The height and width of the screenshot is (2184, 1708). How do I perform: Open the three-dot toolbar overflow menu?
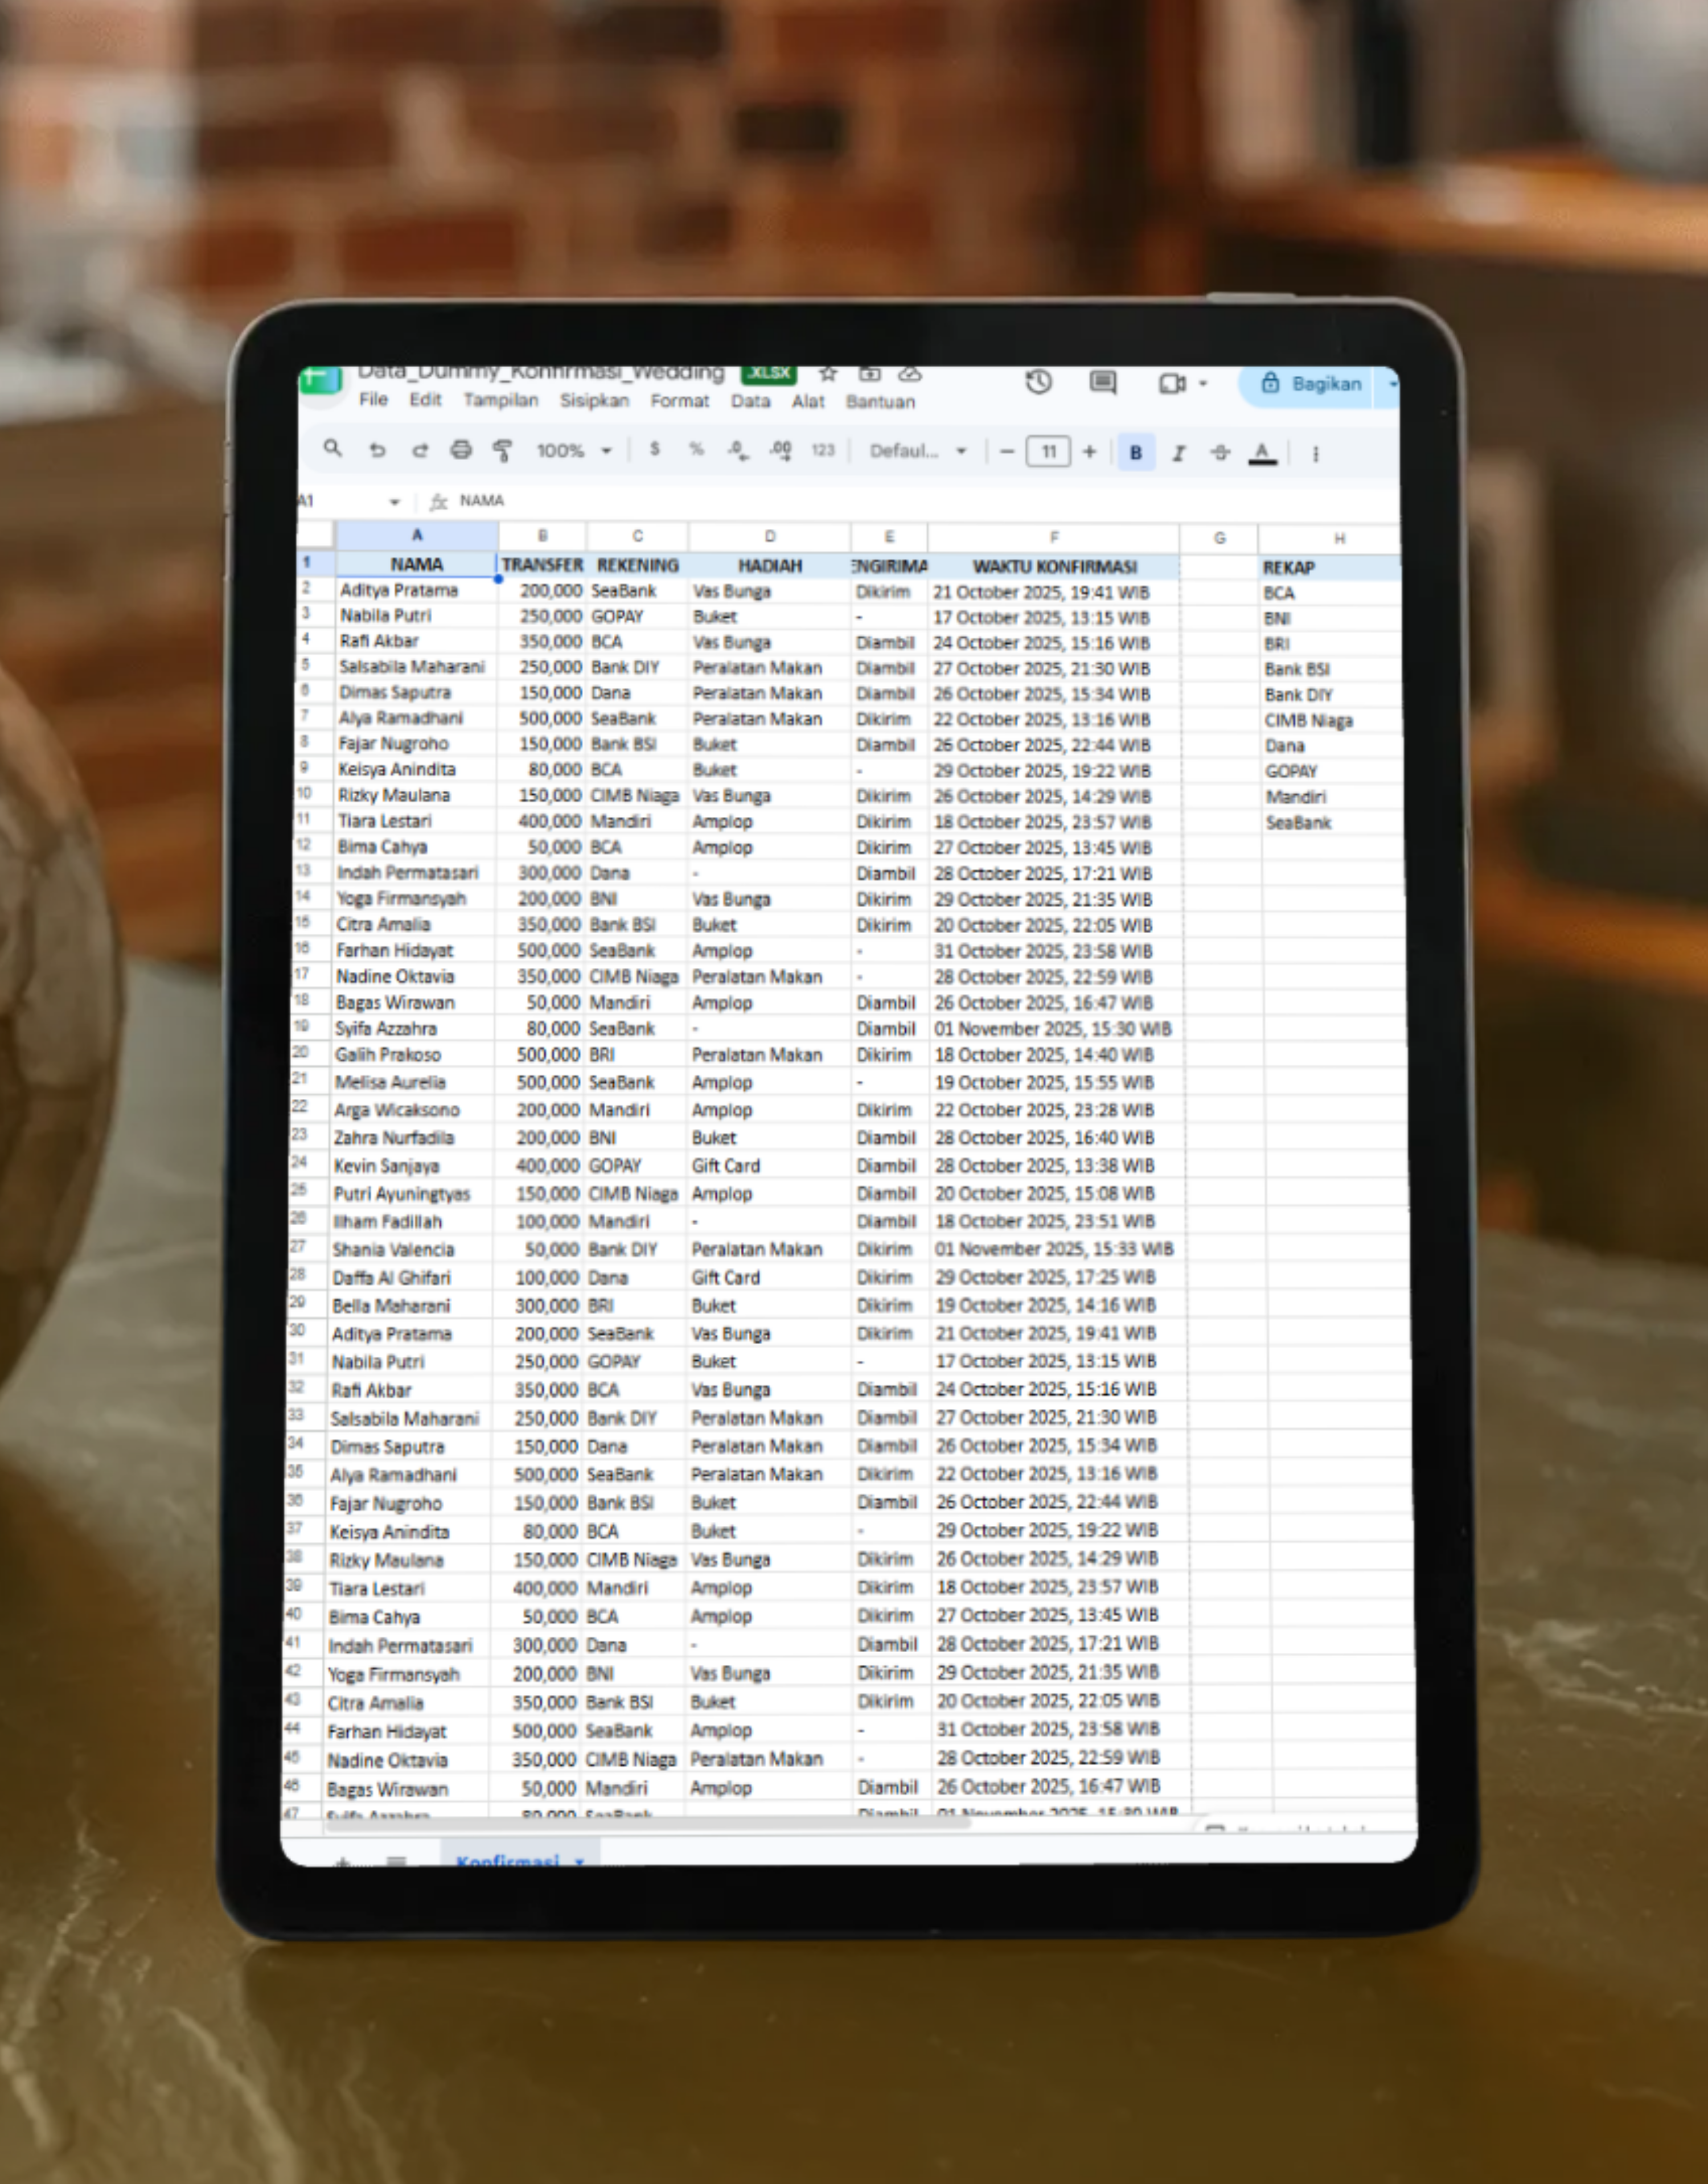tap(1316, 454)
